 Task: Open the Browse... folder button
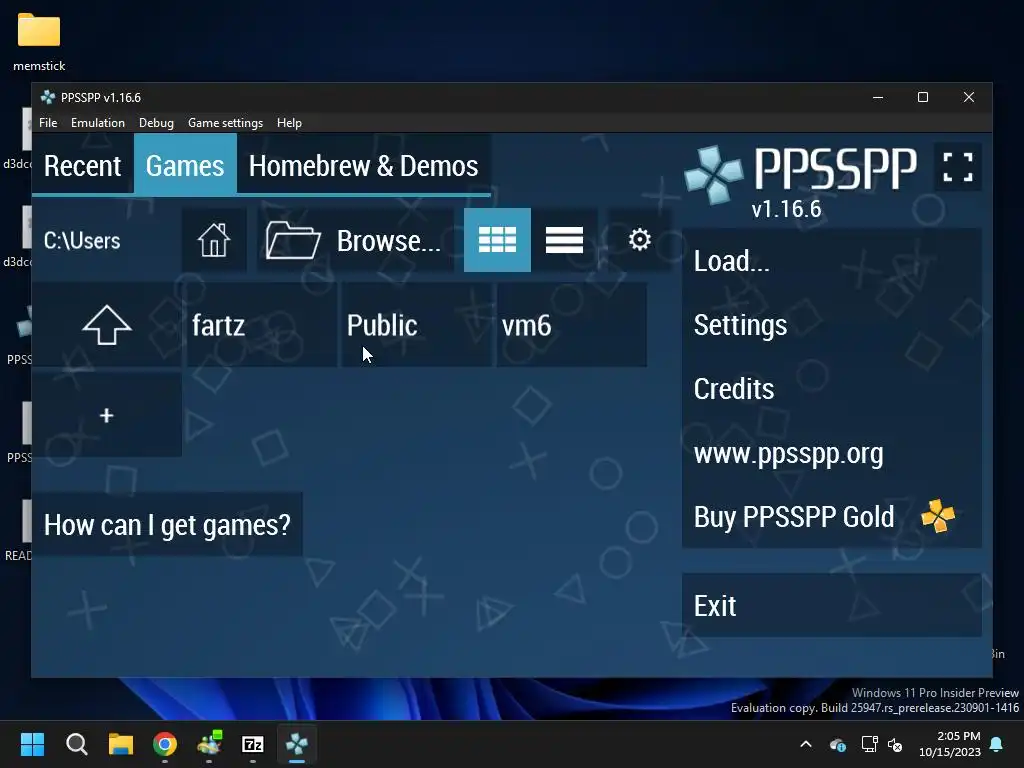[355, 240]
